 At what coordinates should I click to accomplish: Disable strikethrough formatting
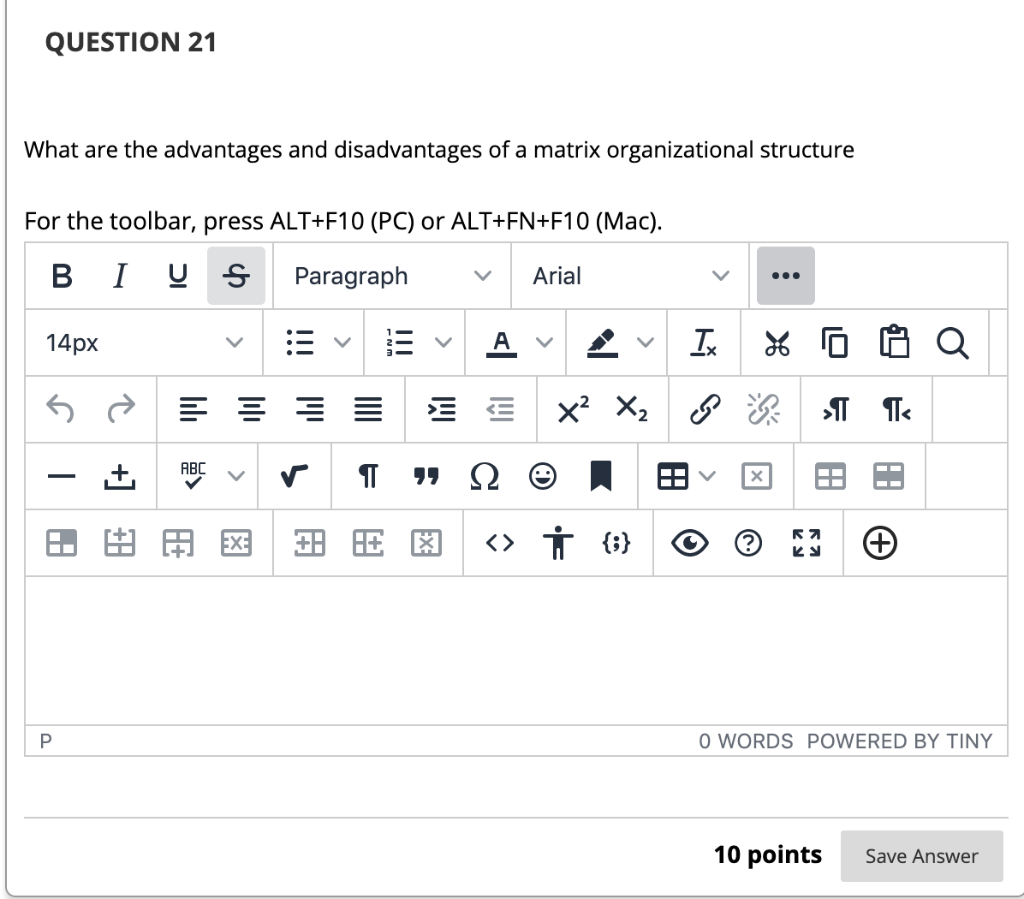(236, 276)
